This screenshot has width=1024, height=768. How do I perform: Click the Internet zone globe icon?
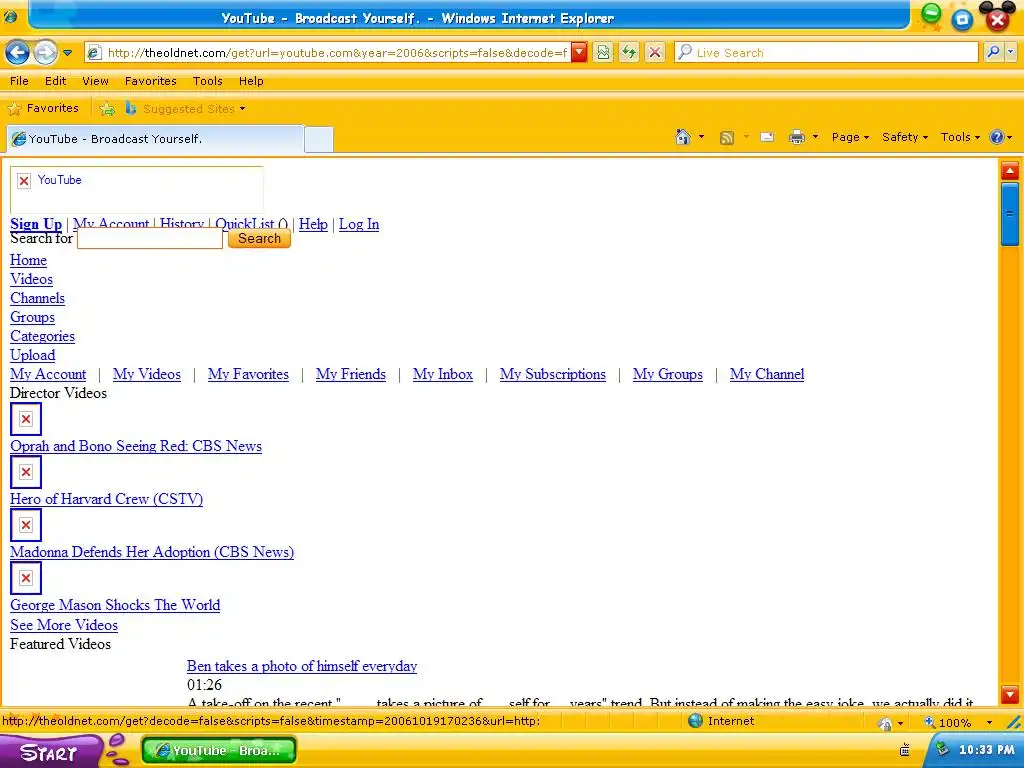tap(696, 721)
